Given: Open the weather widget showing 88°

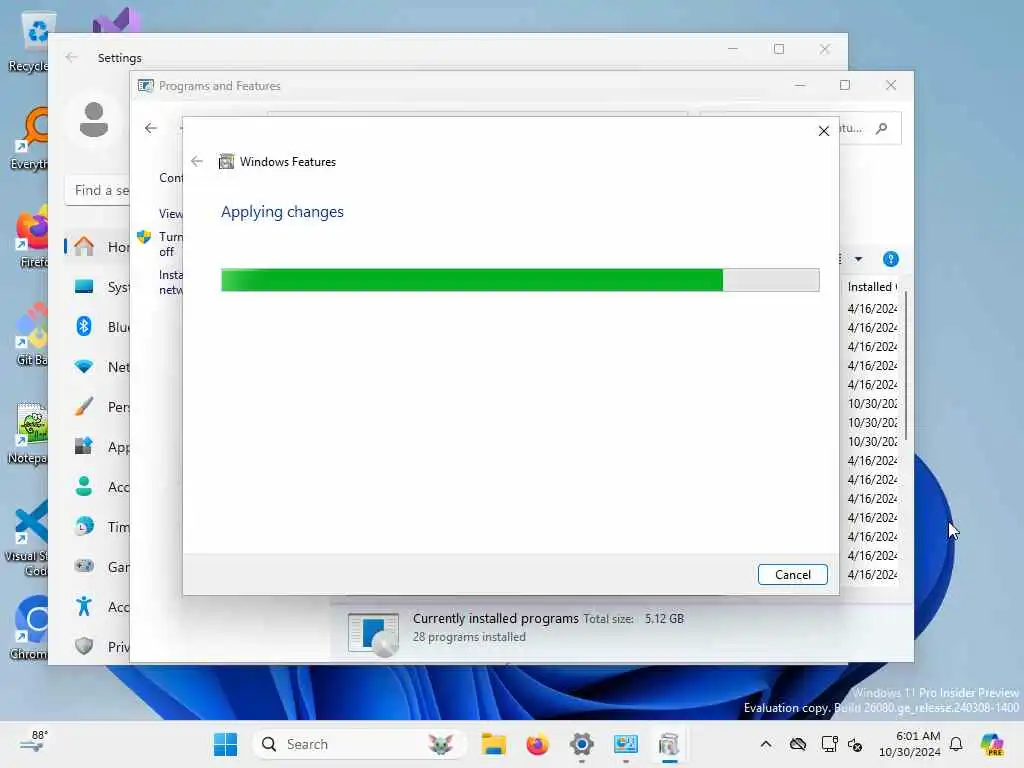Looking at the screenshot, I should pyautogui.click(x=33, y=743).
